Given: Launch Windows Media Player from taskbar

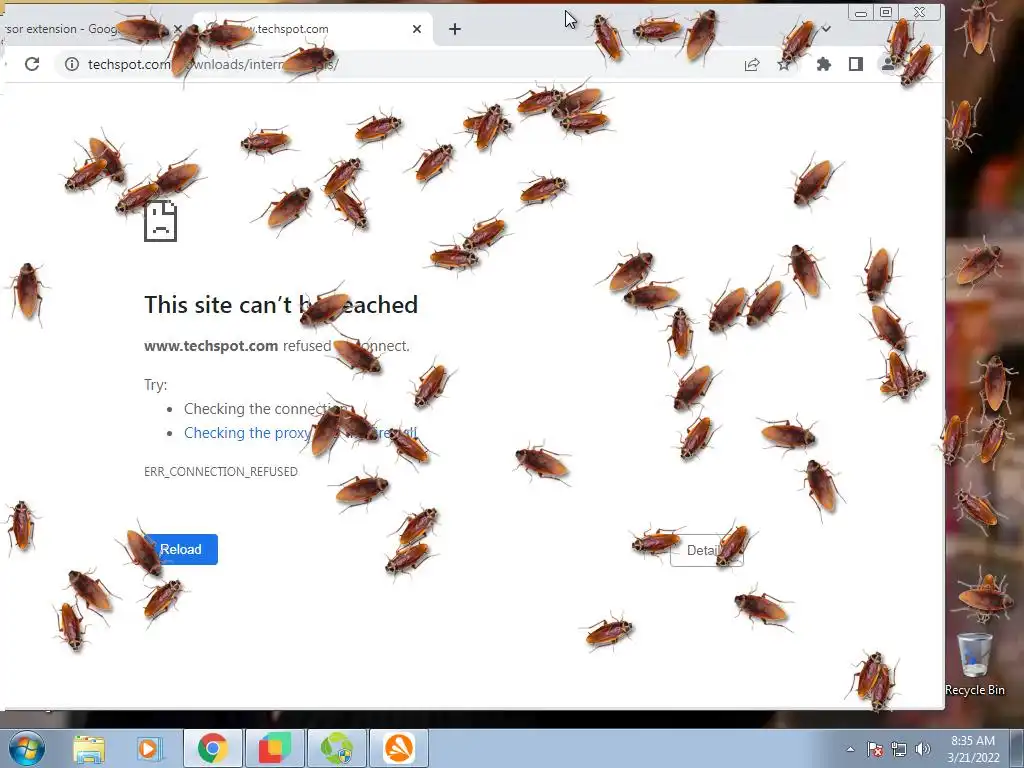Looking at the screenshot, I should (149, 748).
